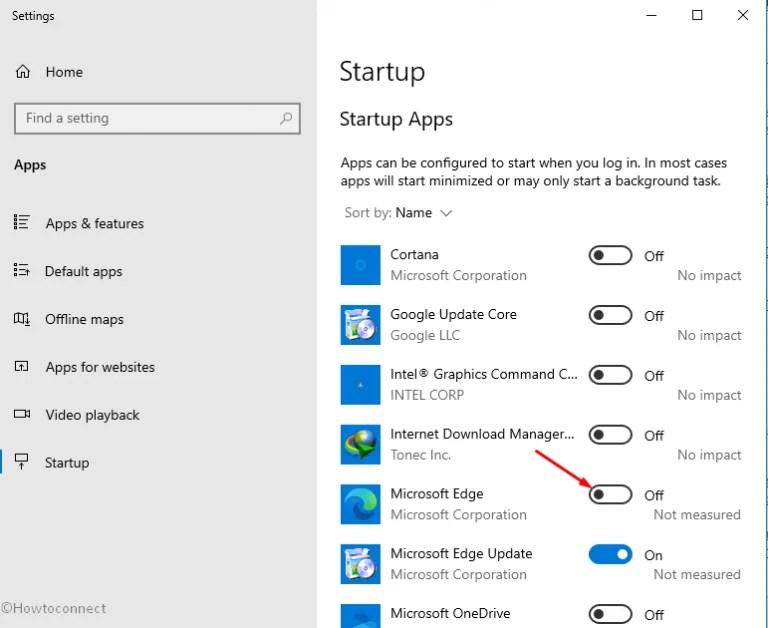Click the Intel Graphics Command Center icon
This screenshot has width=768, height=628.
click(x=360, y=385)
